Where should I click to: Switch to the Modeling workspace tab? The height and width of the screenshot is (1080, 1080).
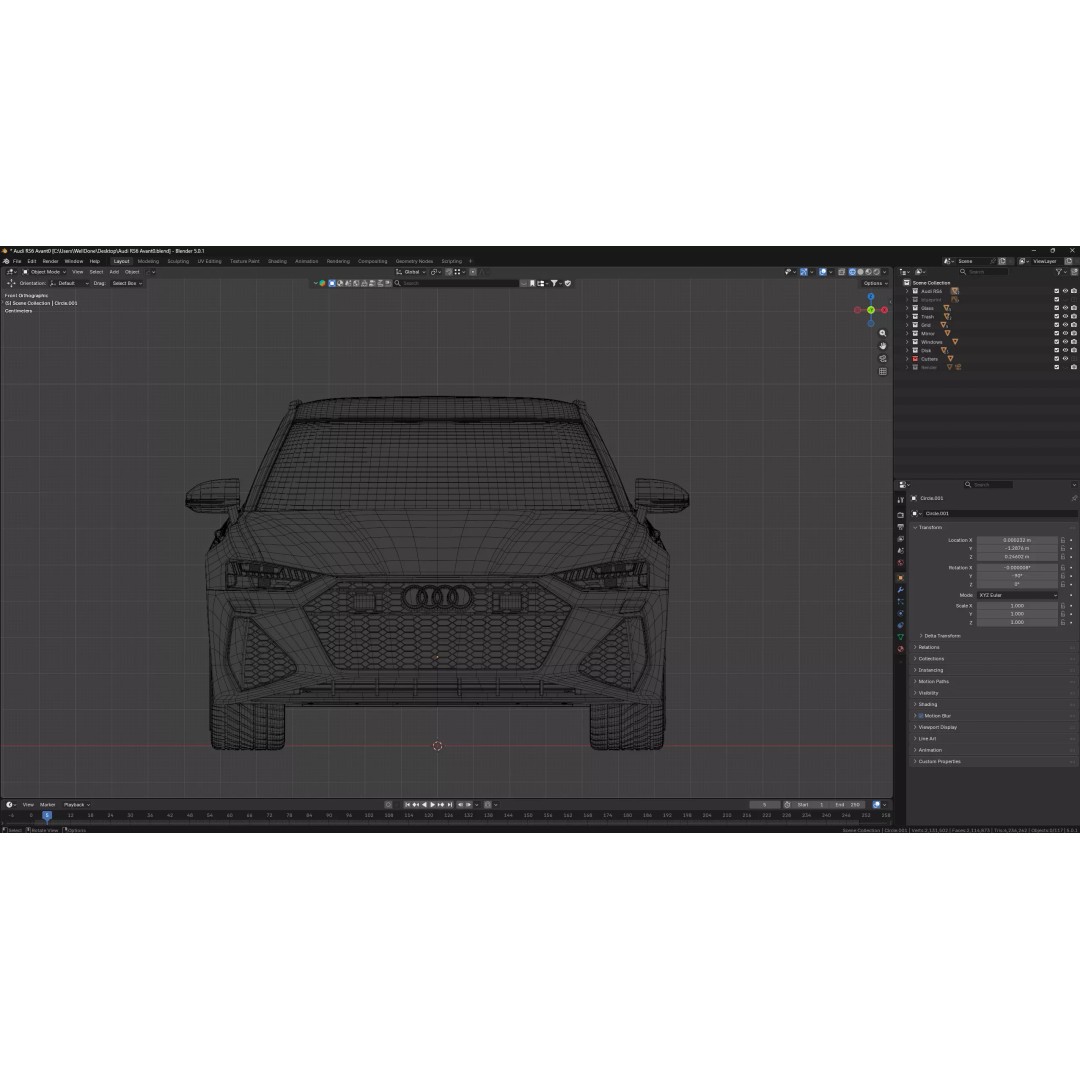pos(148,261)
